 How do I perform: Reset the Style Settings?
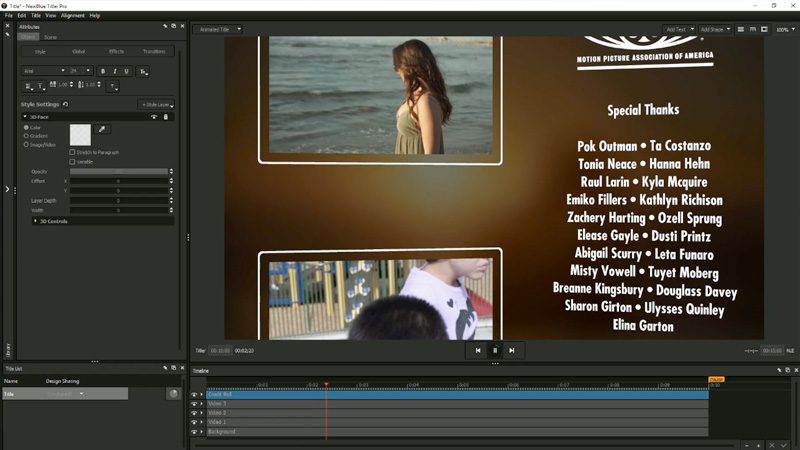click(65, 104)
